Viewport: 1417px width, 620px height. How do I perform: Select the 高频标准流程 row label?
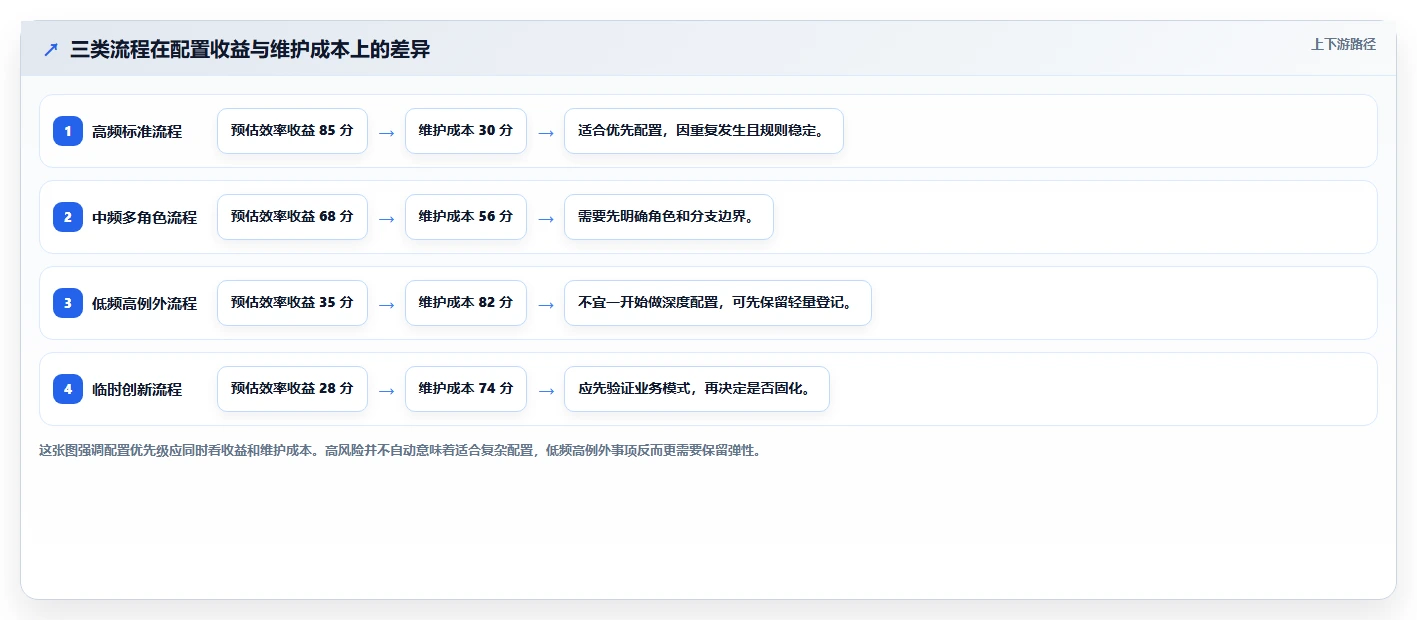click(137, 131)
